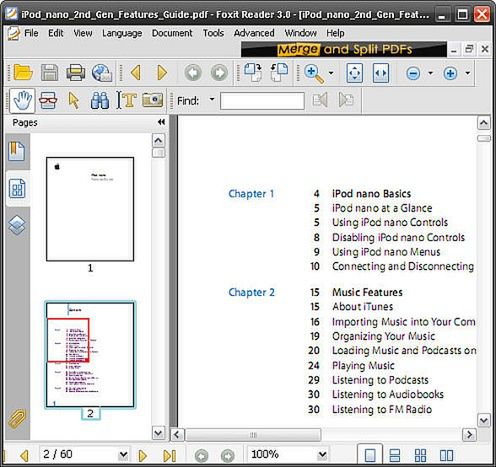Open dropdown next to zoom in plus

click(468, 73)
